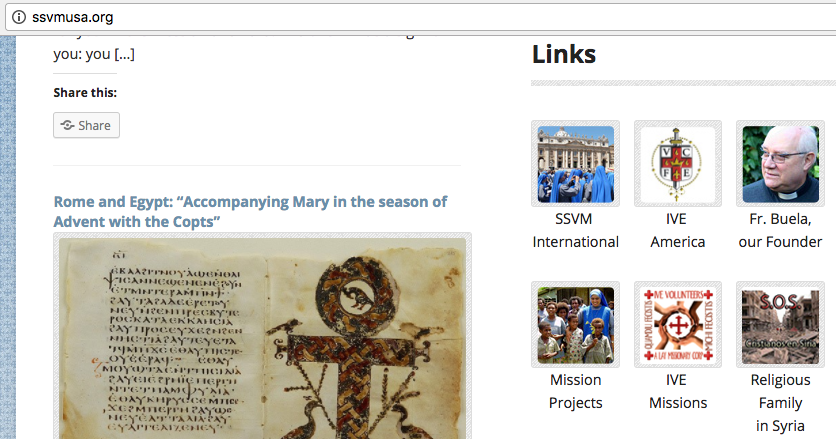Open the Mission Projects text link
Image resolution: width=836 pixels, height=439 pixels.
click(575, 392)
